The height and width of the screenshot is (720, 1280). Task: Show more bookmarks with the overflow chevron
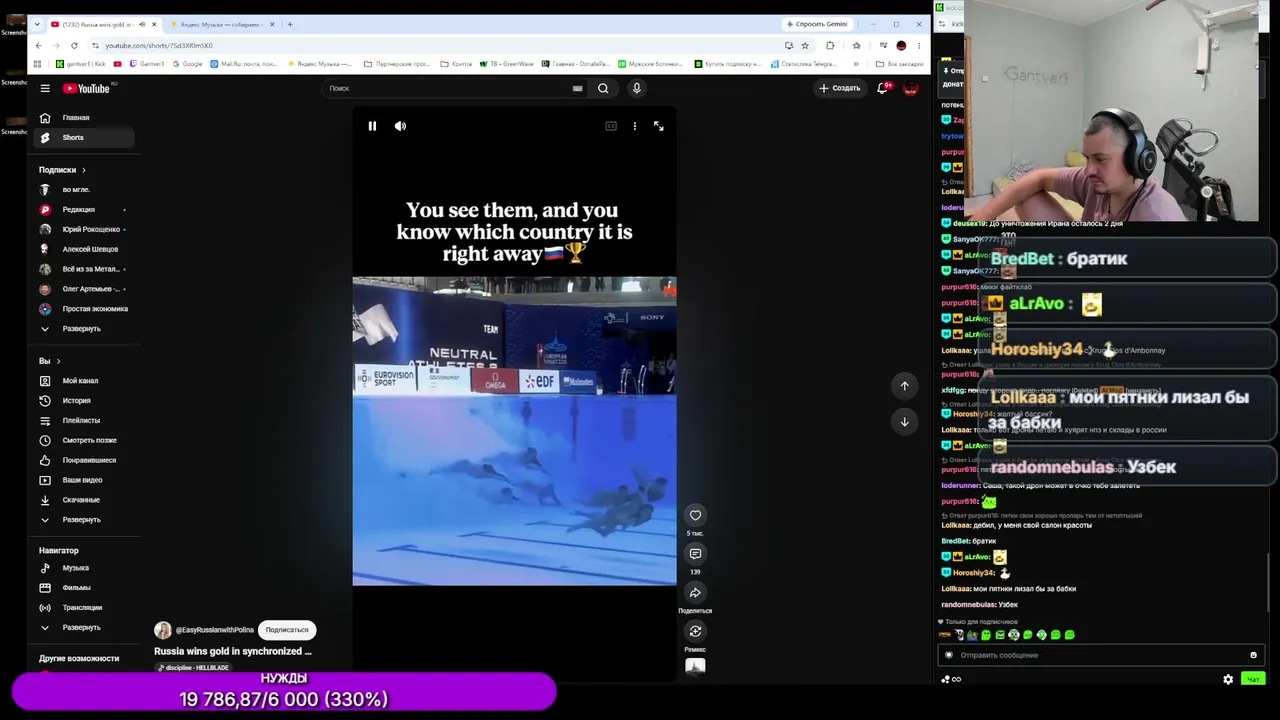point(855,64)
